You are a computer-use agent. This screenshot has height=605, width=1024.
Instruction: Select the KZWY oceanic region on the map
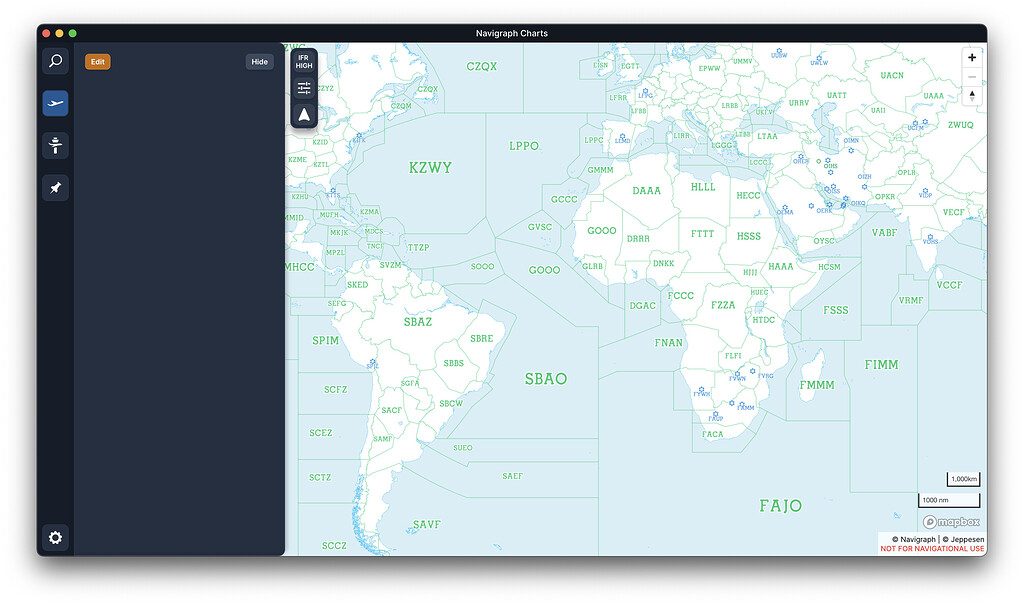pyautogui.click(x=430, y=166)
